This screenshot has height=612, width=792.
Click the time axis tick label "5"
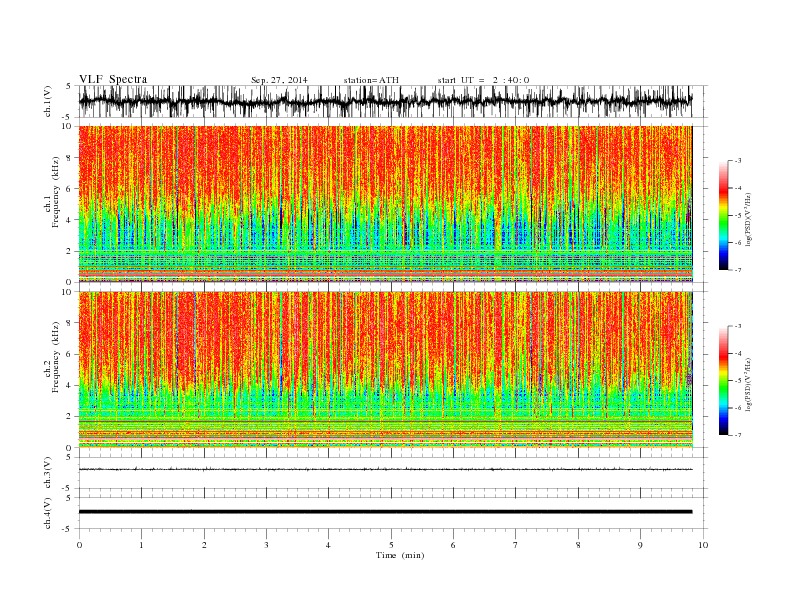click(391, 545)
